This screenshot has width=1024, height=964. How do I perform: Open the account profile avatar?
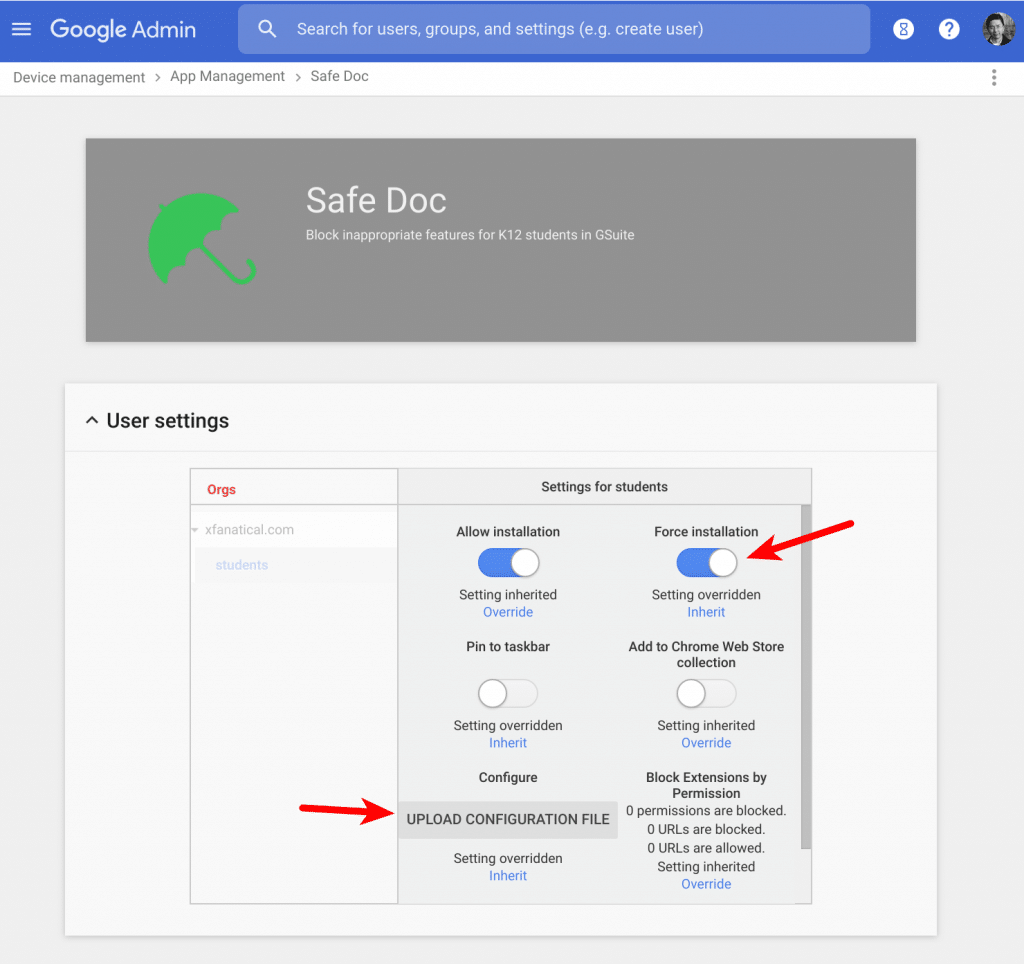pos(999,29)
